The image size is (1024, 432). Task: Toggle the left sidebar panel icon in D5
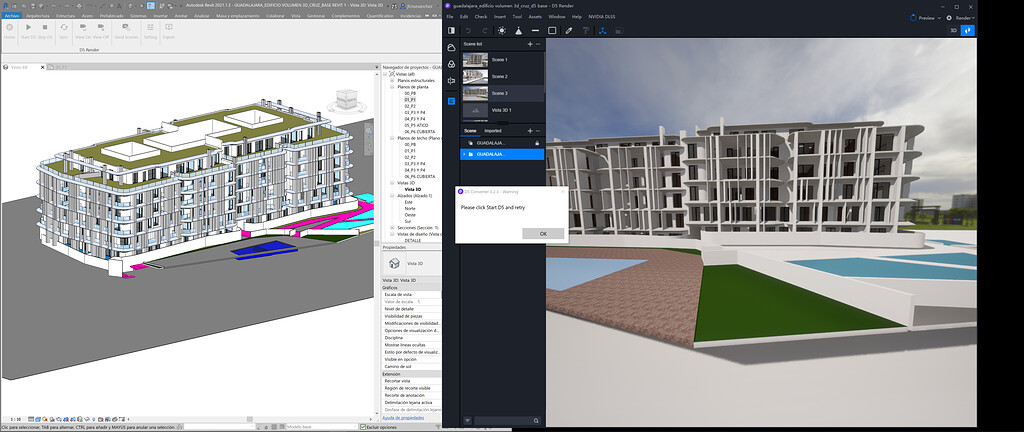(x=451, y=31)
